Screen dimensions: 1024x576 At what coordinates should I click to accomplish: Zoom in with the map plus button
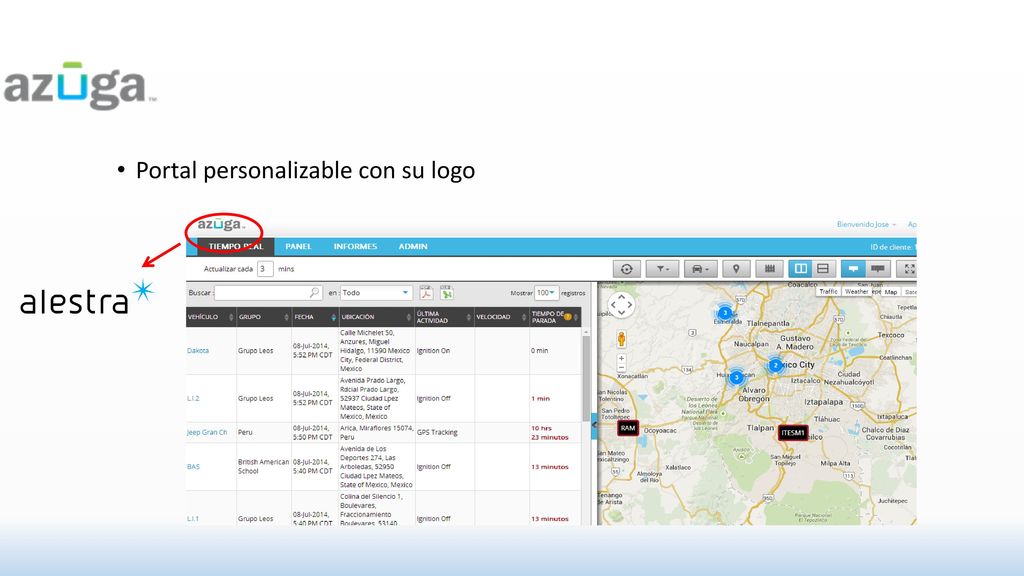621,358
